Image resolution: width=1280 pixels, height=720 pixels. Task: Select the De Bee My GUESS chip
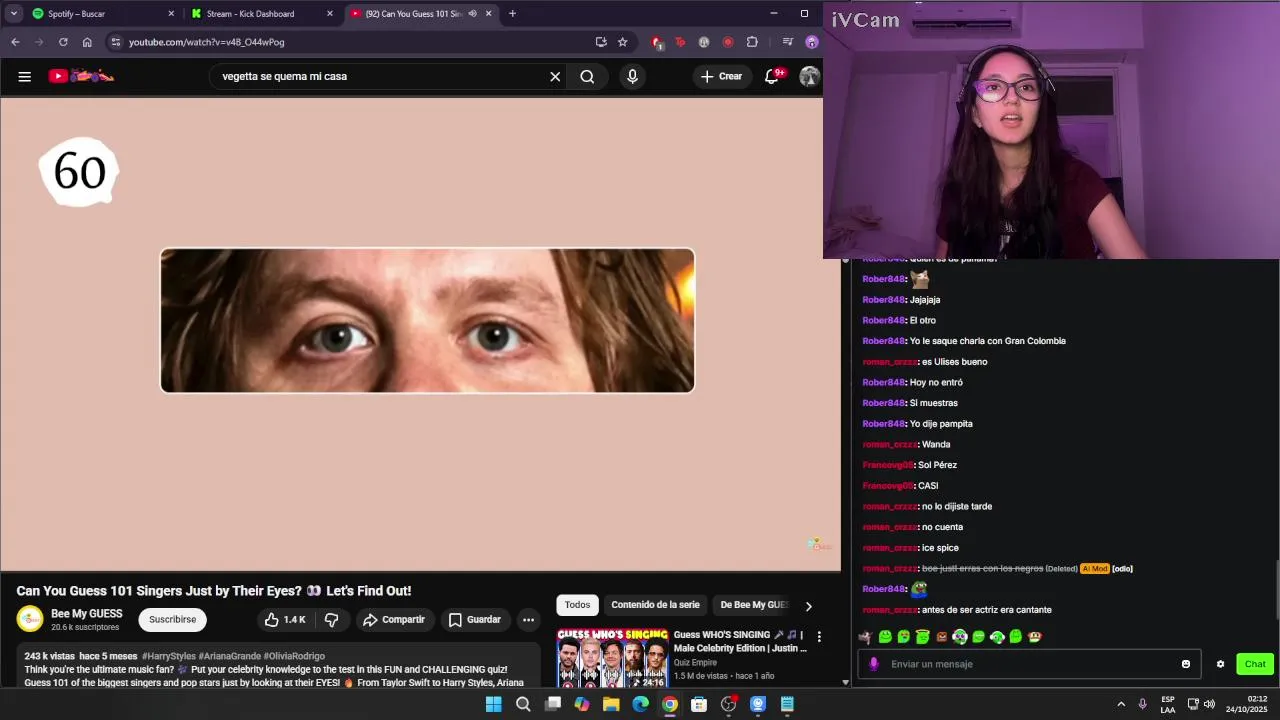[754, 605]
